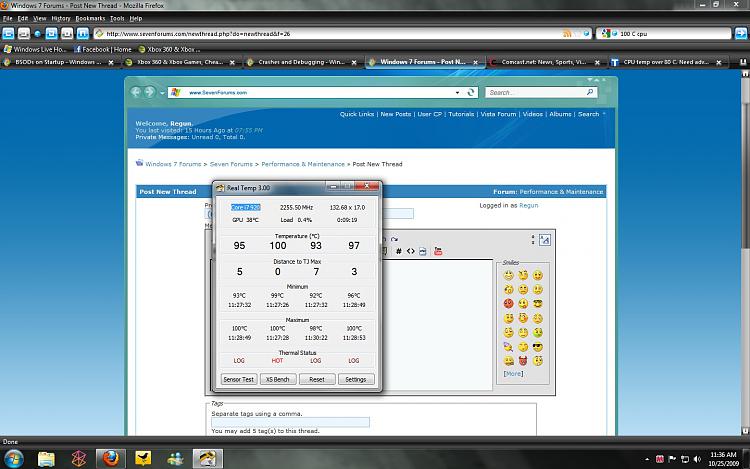This screenshot has height=469, width=750.
Task: Open Facebook Home bookmark
Action: [x=102, y=49]
